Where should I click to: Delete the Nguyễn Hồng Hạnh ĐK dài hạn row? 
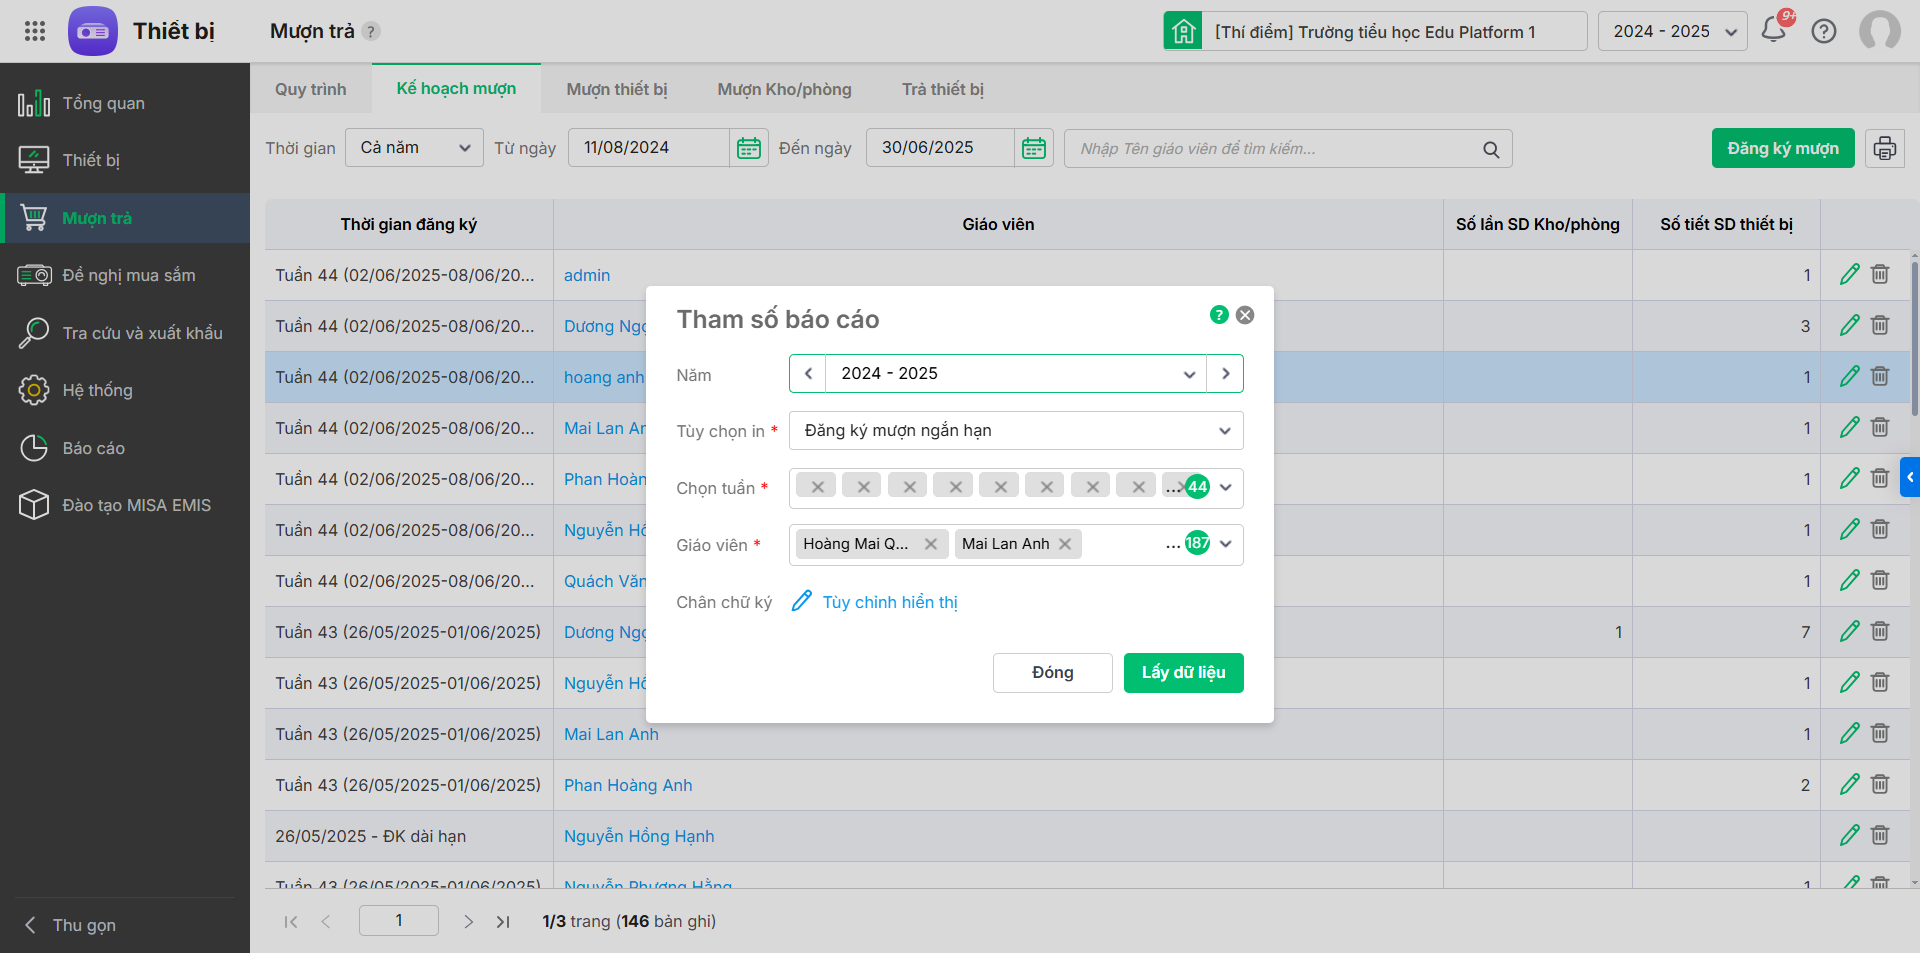(1880, 835)
